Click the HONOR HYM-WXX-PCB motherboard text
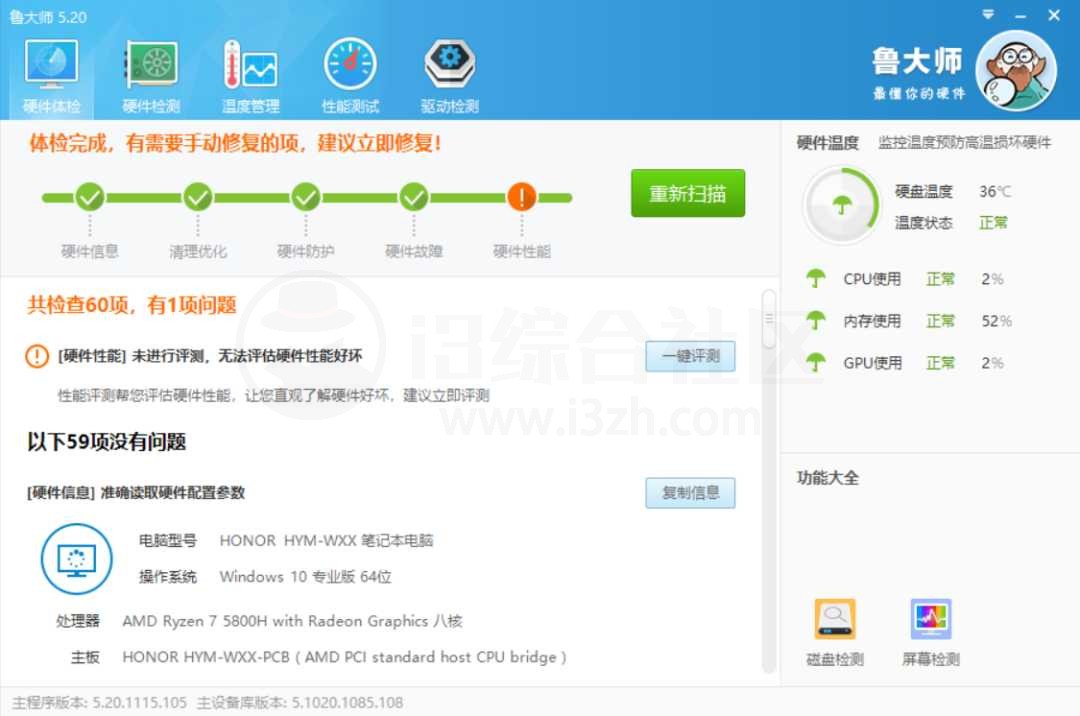 tap(344, 657)
